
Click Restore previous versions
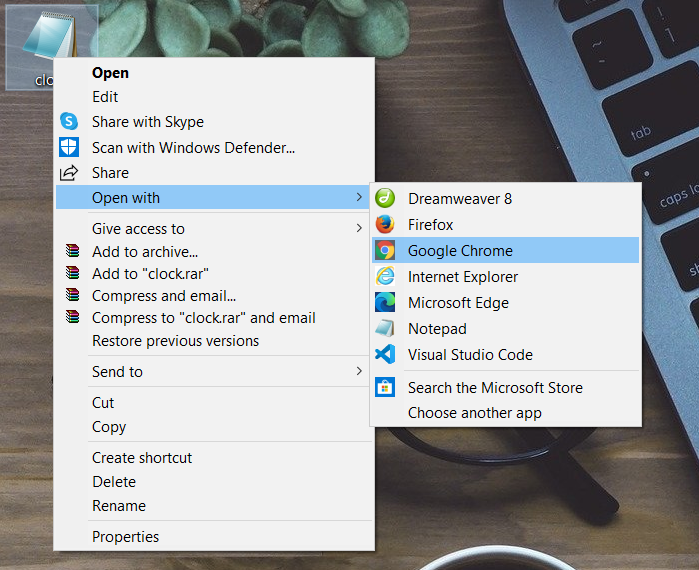coord(214,340)
